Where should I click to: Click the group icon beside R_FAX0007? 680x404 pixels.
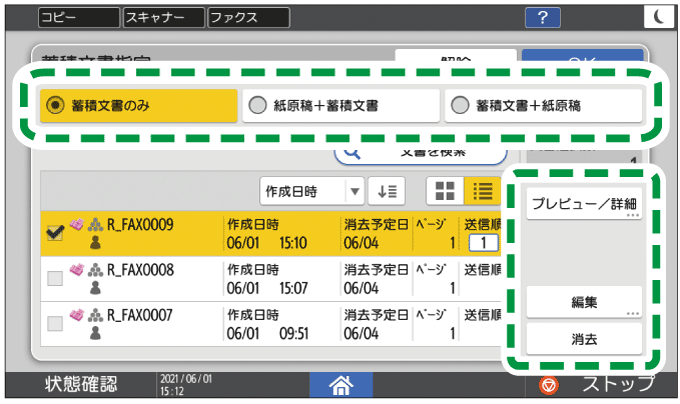coord(95,315)
